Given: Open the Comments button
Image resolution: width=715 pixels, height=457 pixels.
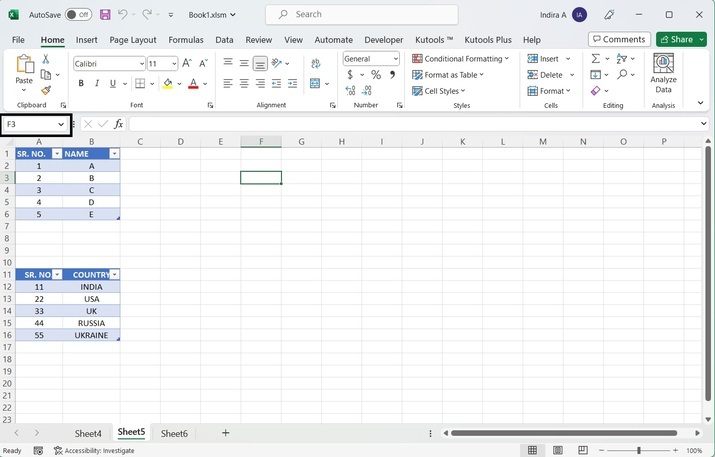Looking at the screenshot, I should click(619, 39).
